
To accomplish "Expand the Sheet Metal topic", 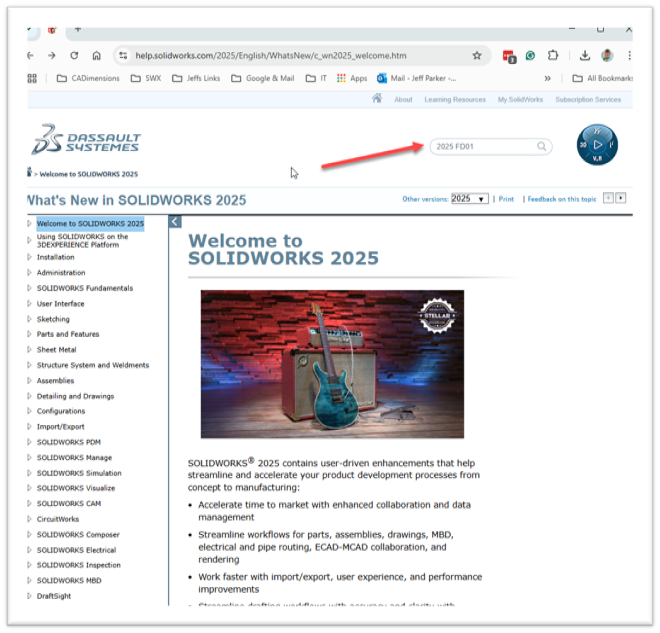I will tap(29, 349).
